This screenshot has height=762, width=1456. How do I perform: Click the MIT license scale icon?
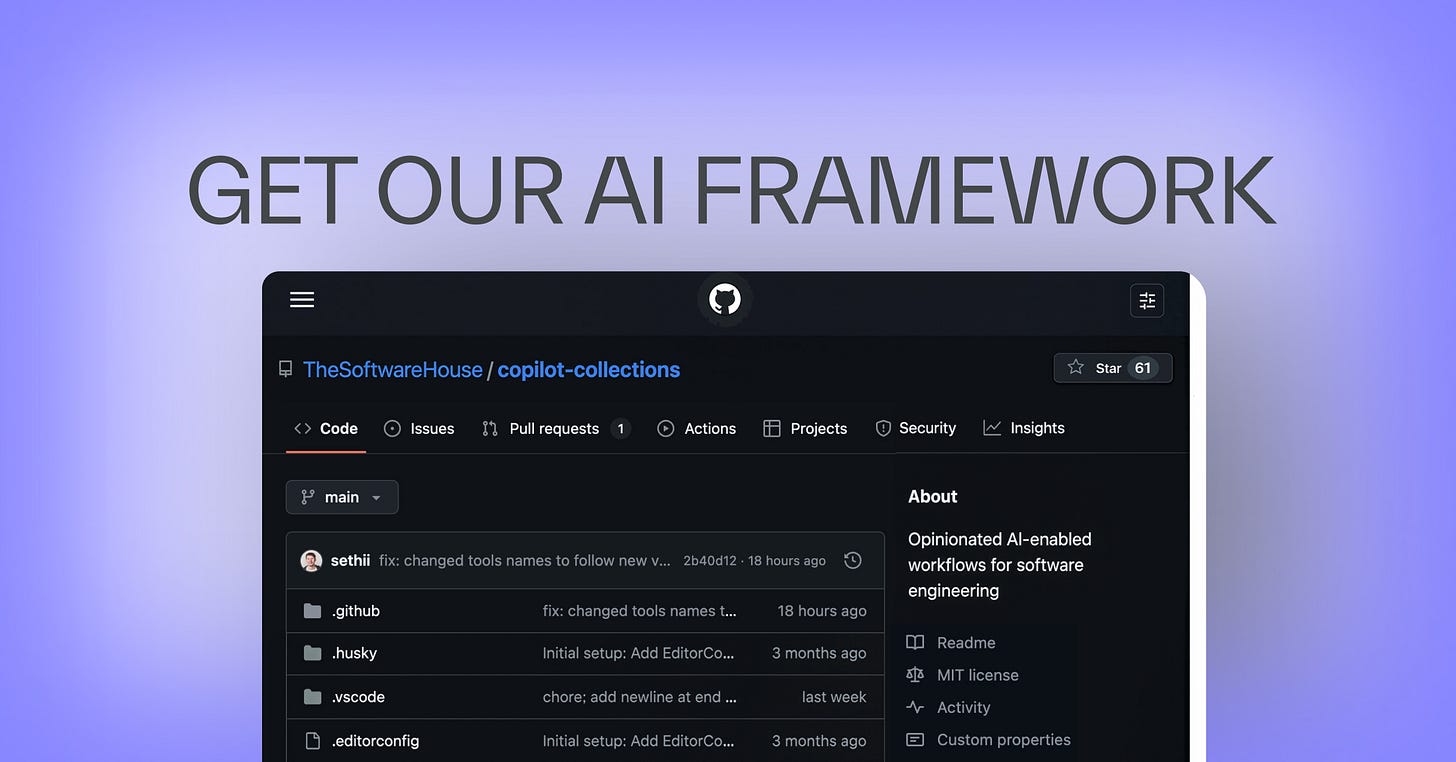915,675
